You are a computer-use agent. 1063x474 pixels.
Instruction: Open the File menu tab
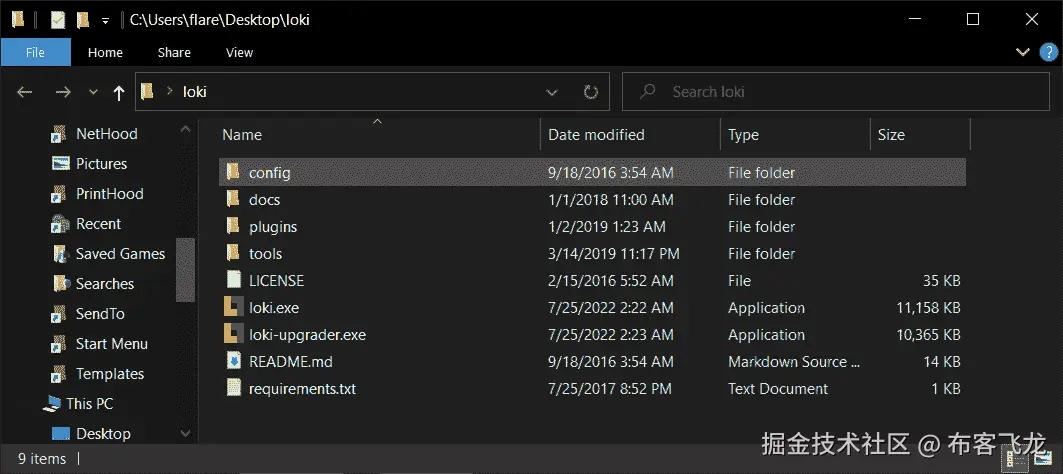35,52
